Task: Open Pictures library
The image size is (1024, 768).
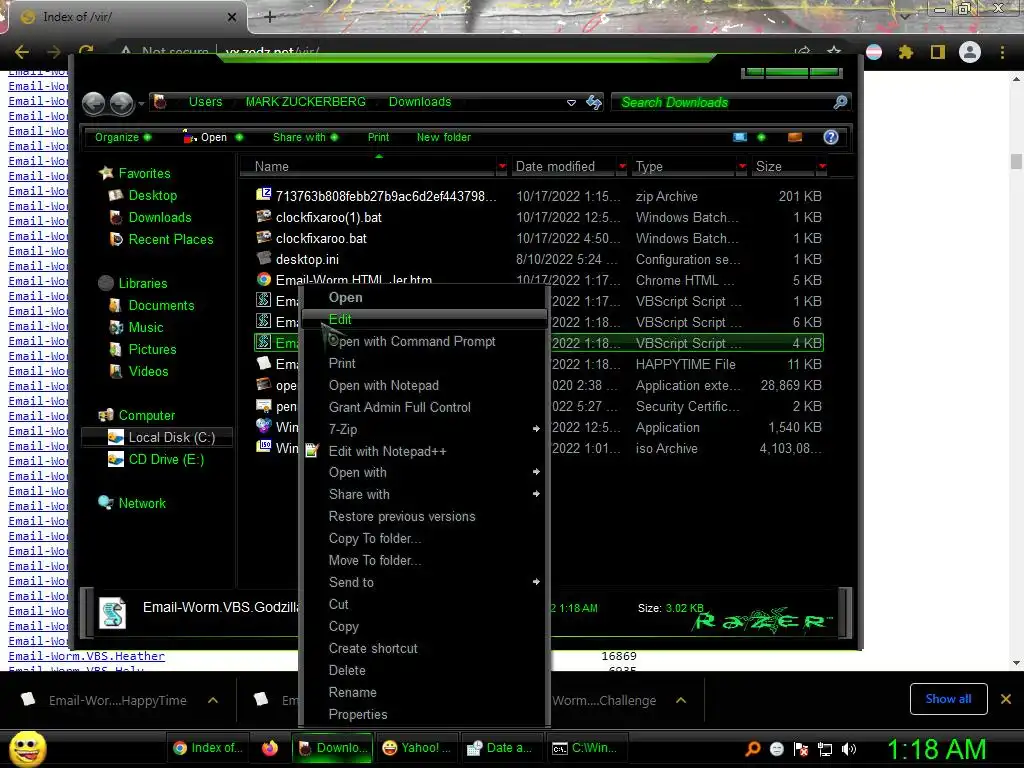Action: point(152,349)
